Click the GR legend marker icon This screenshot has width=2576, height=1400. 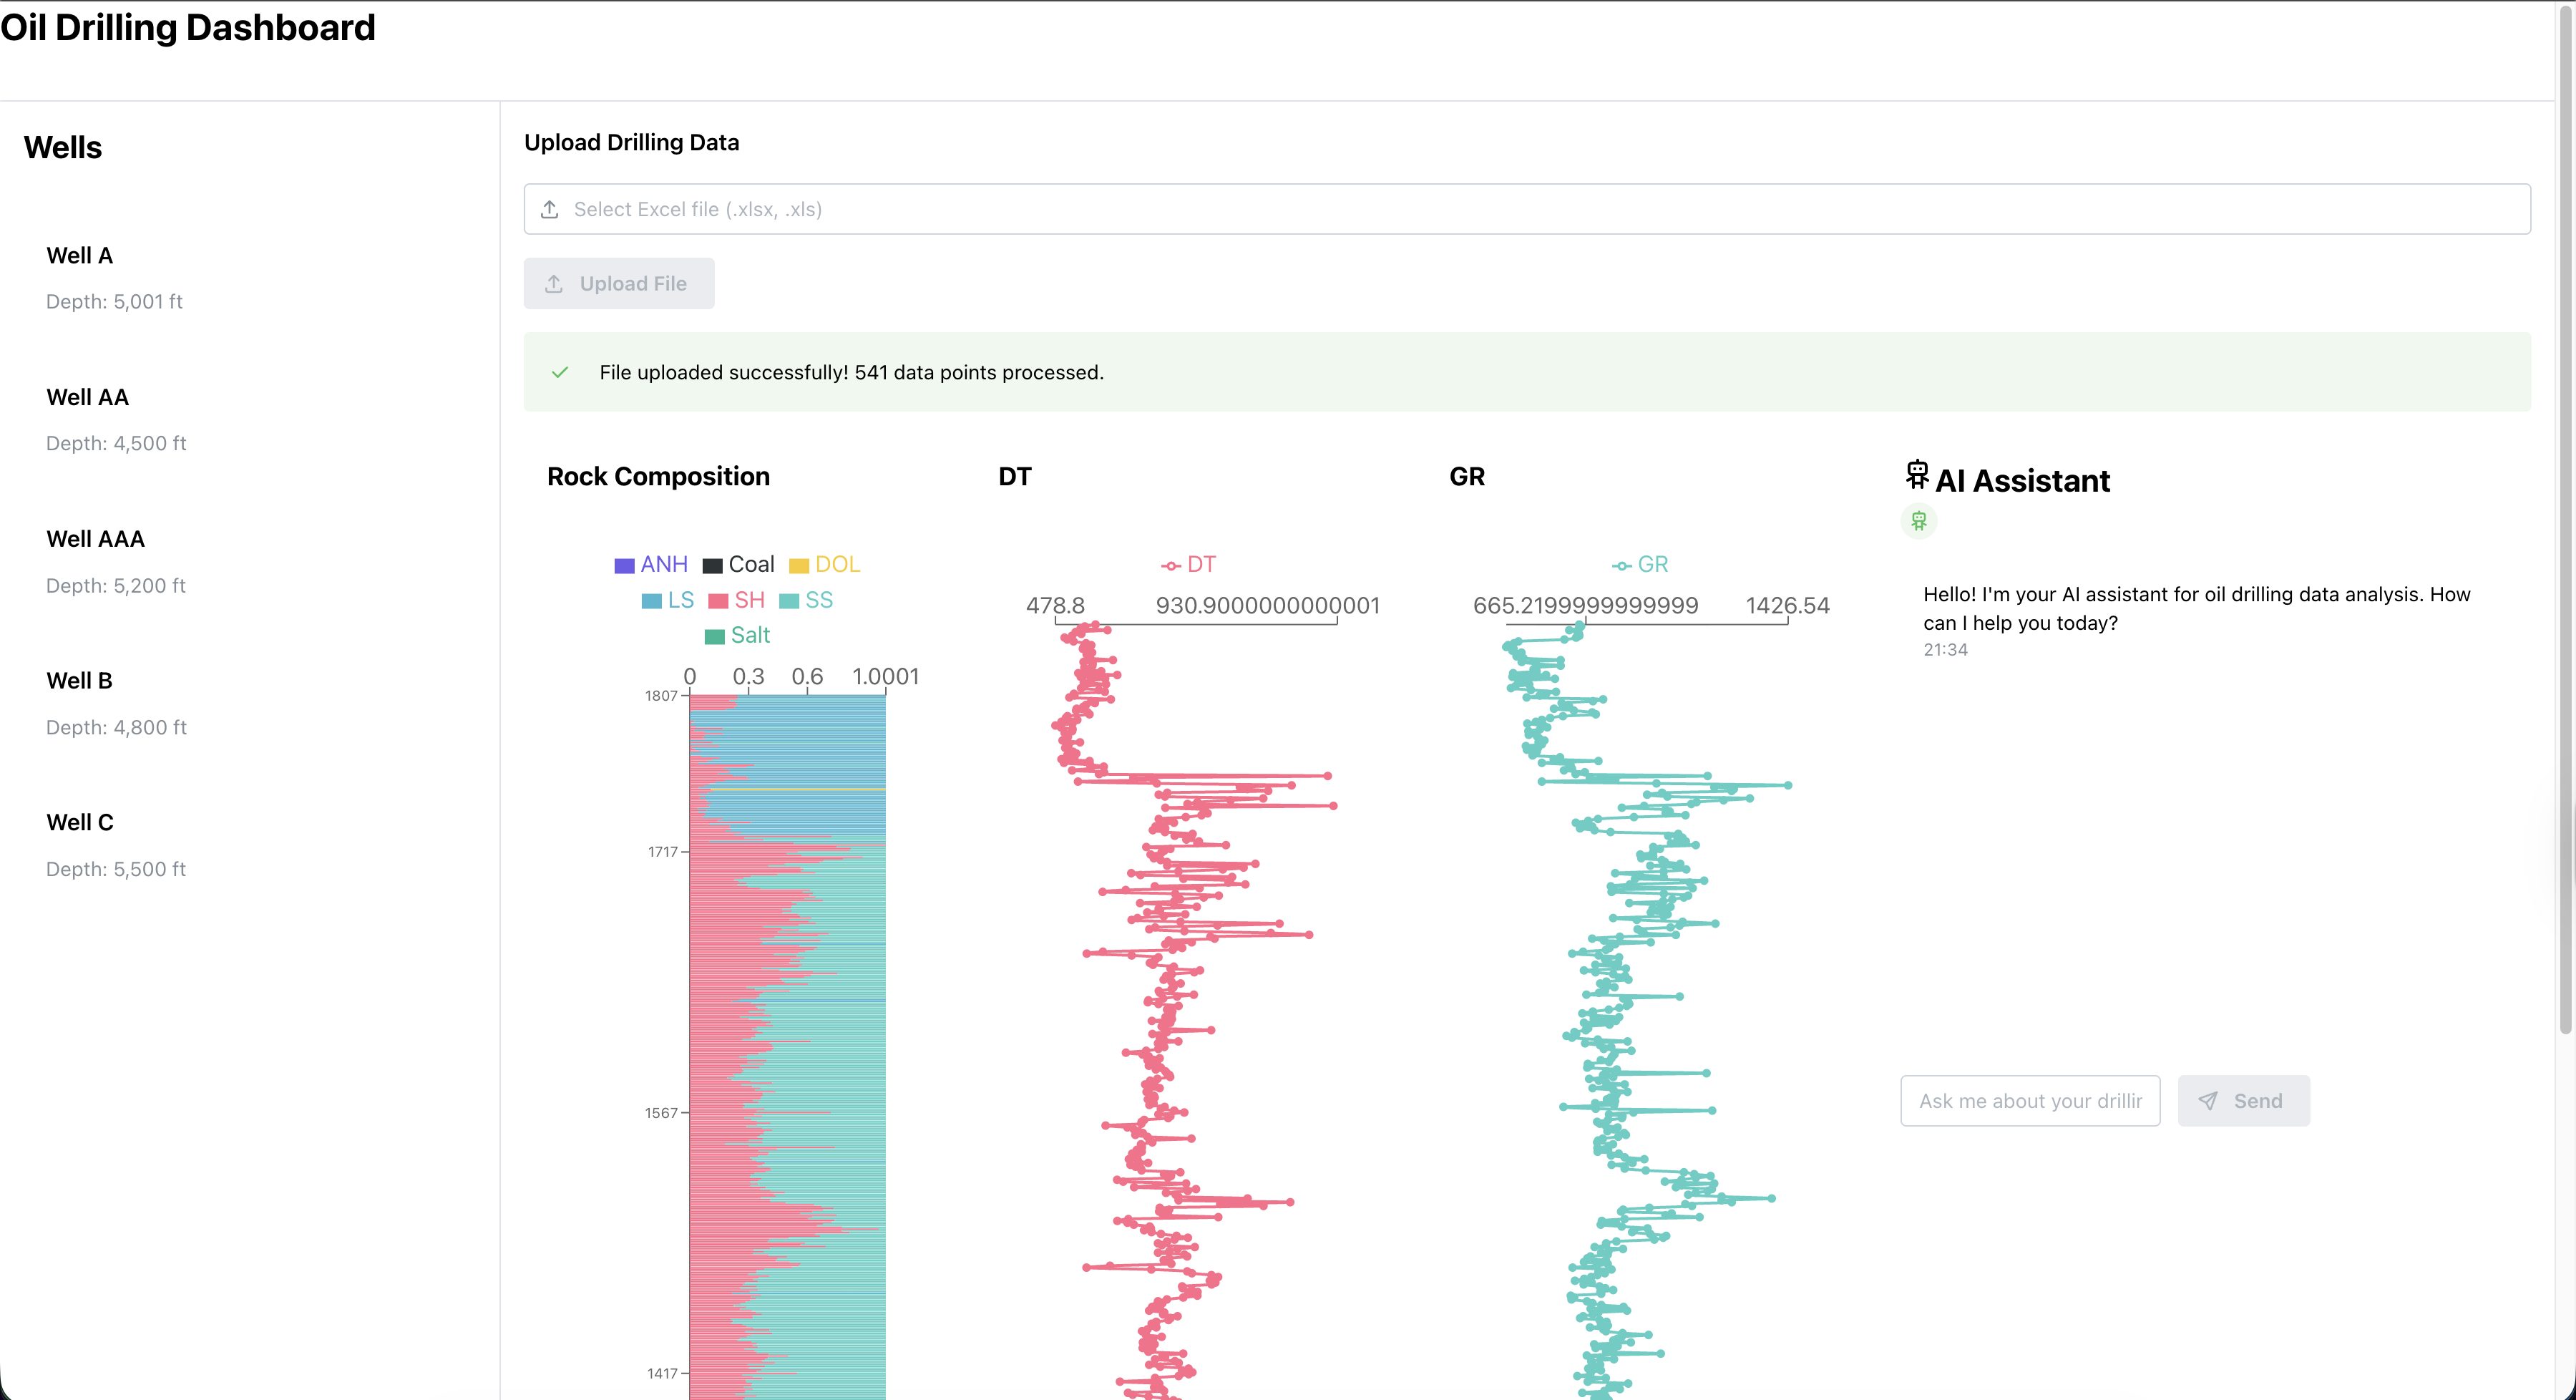pos(1621,566)
